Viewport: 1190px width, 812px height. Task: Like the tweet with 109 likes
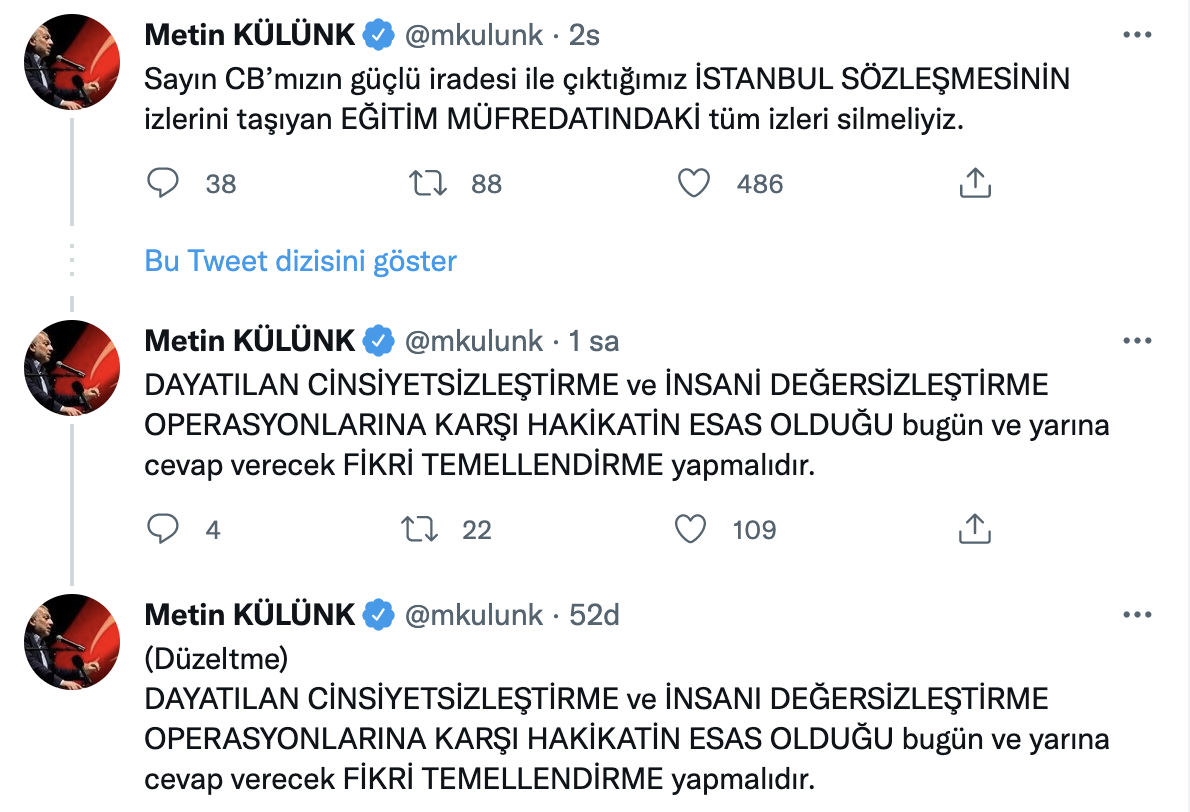point(692,530)
